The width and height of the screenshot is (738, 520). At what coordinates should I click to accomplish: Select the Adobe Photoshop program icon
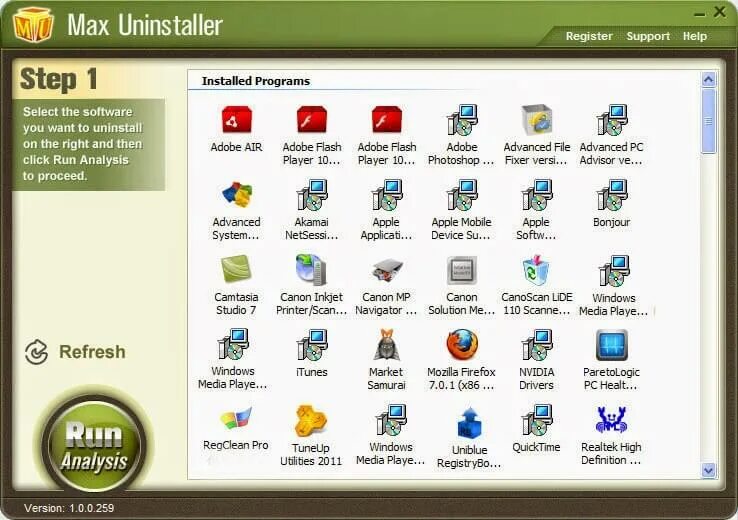461,136
